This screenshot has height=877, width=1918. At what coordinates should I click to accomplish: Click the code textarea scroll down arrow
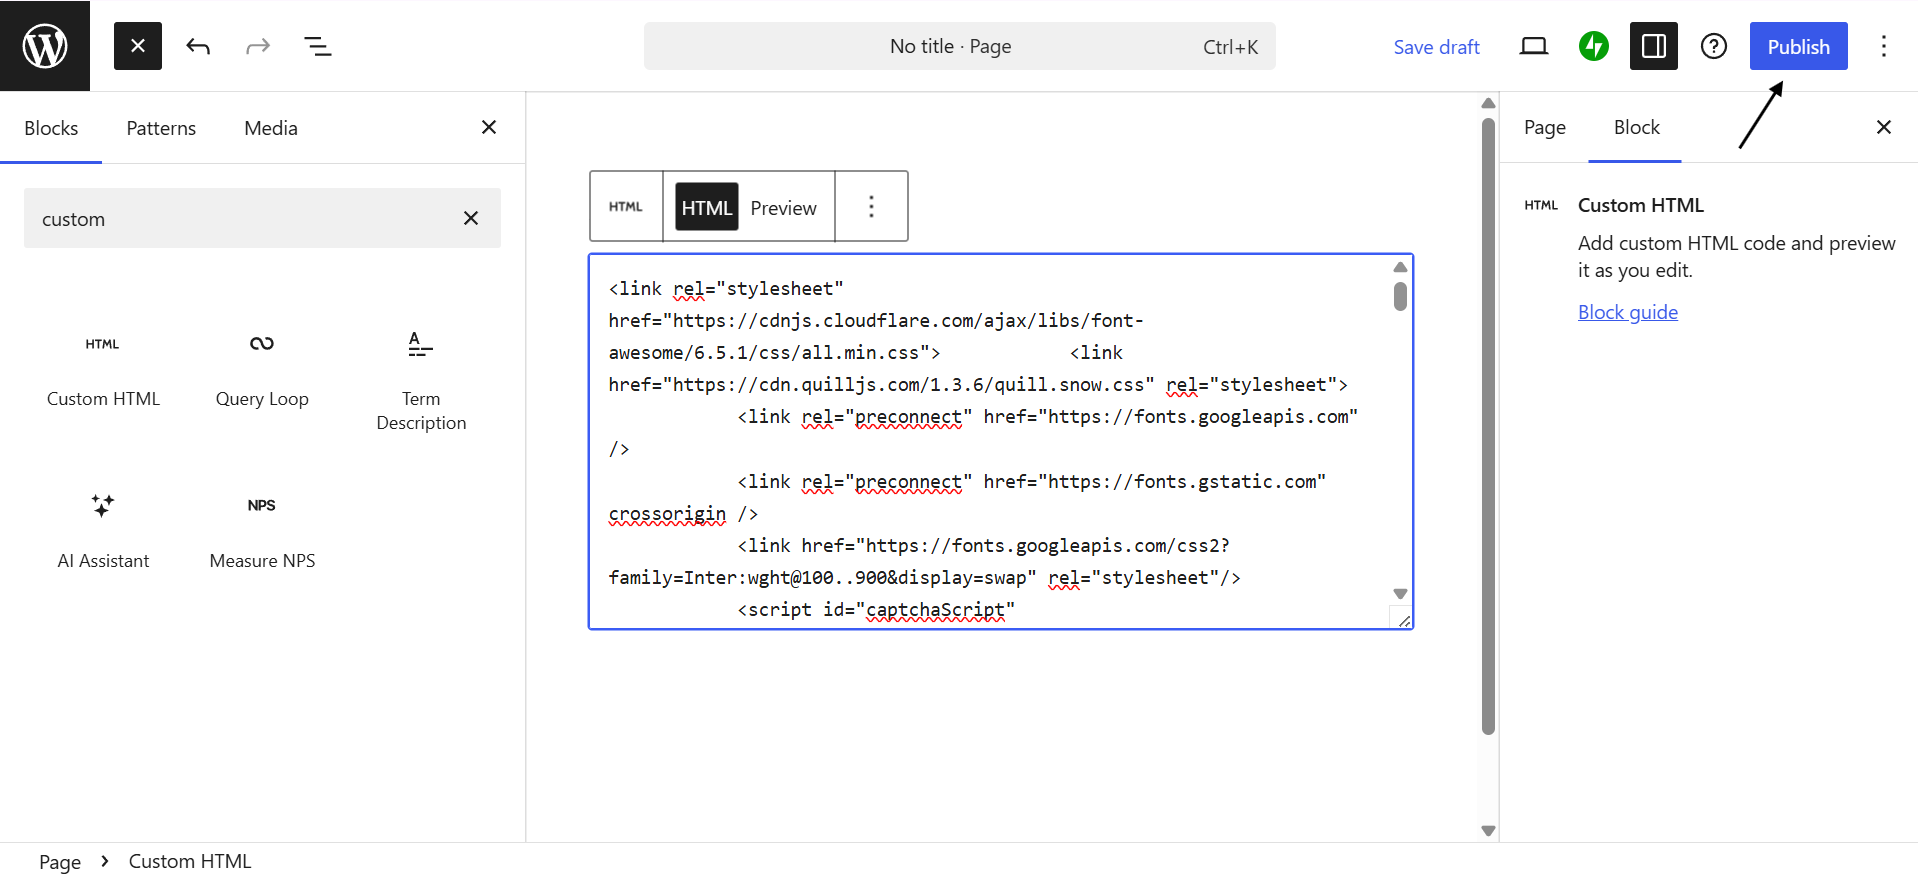pos(1400,593)
